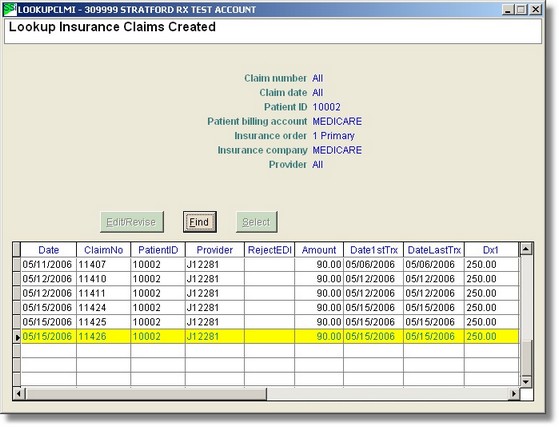Minimize the LOOKUPCLMI window
This screenshot has height=427, width=559.
coord(508,10)
